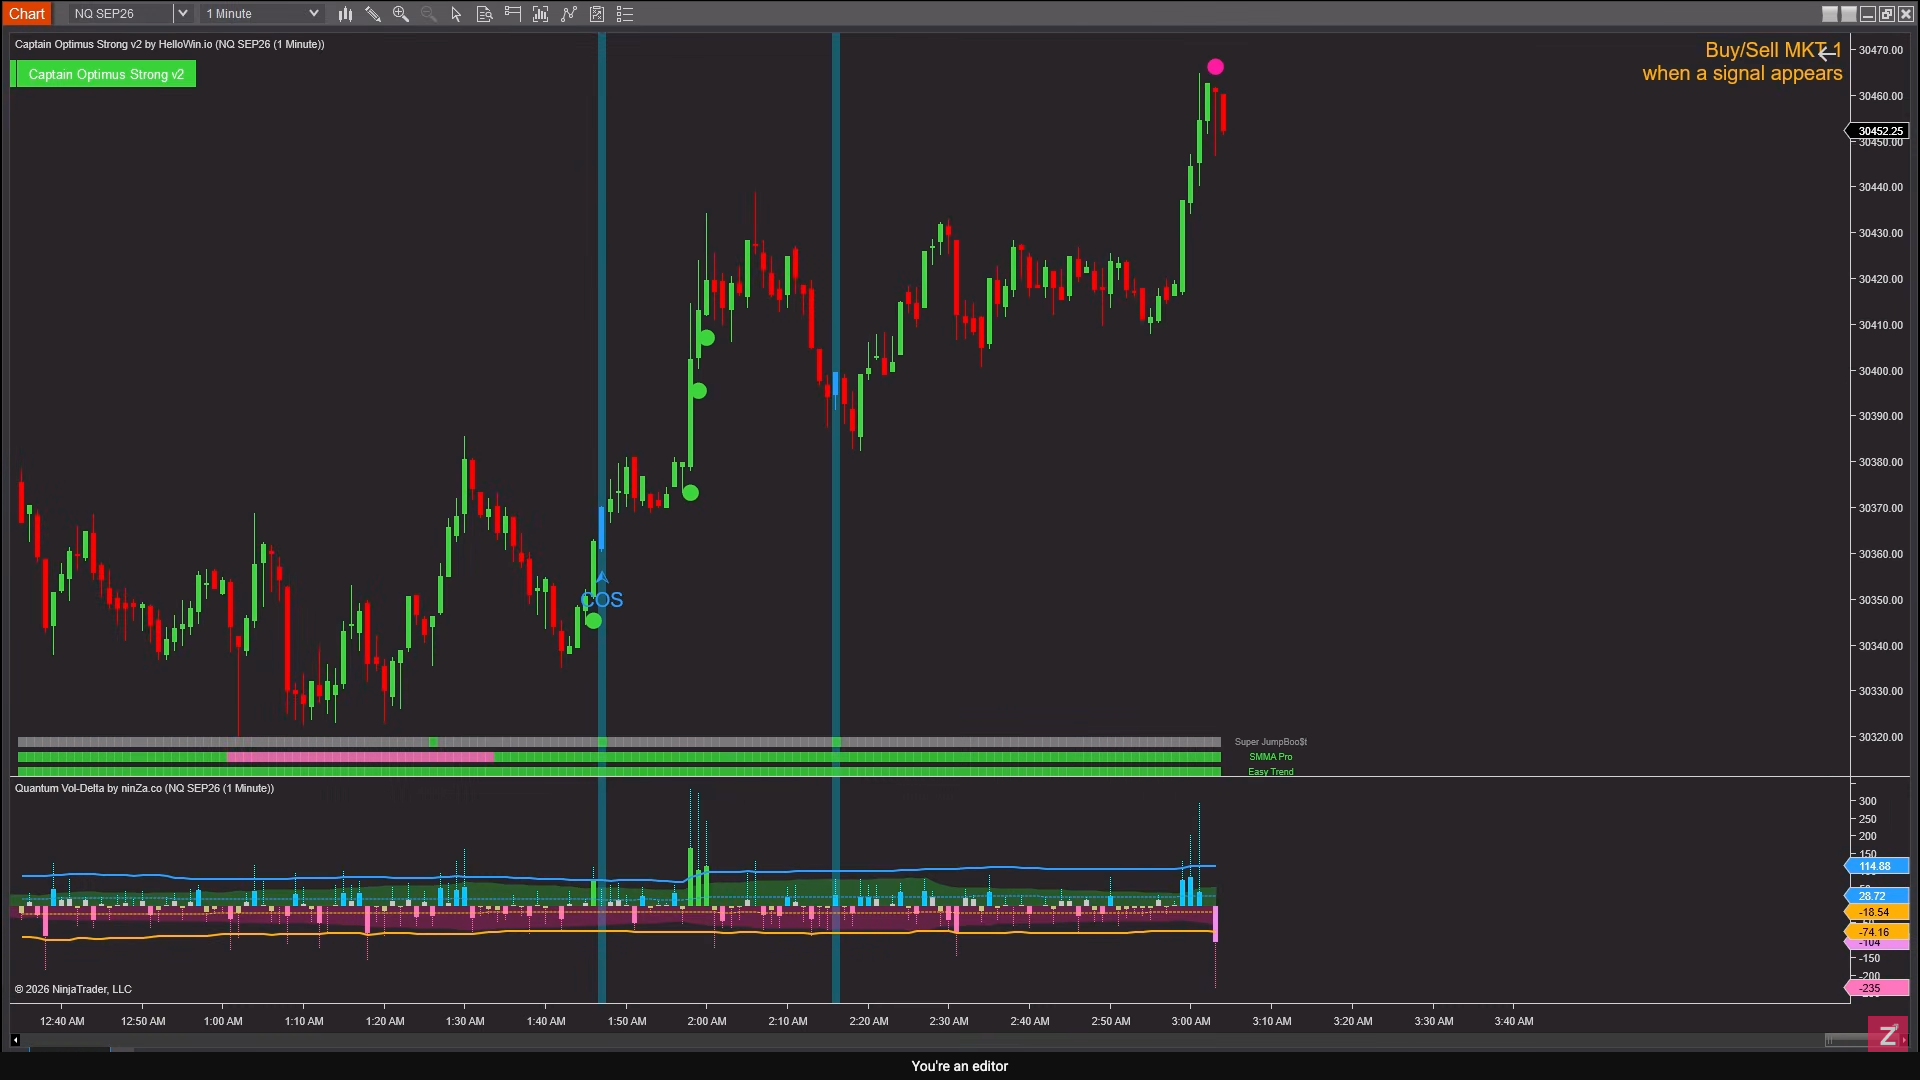1920x1080 pixels.
Task: Click the first gray window link button
Action: tap(1830, 14)
